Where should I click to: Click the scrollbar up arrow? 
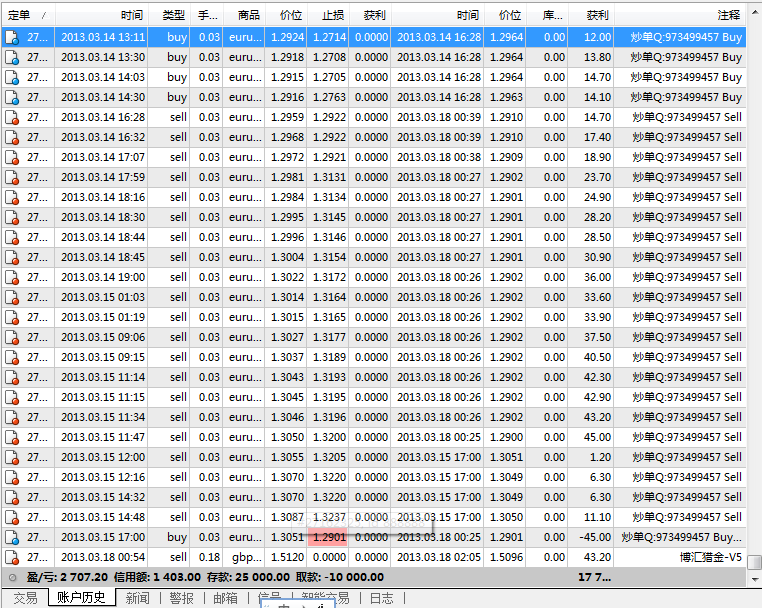755,12
